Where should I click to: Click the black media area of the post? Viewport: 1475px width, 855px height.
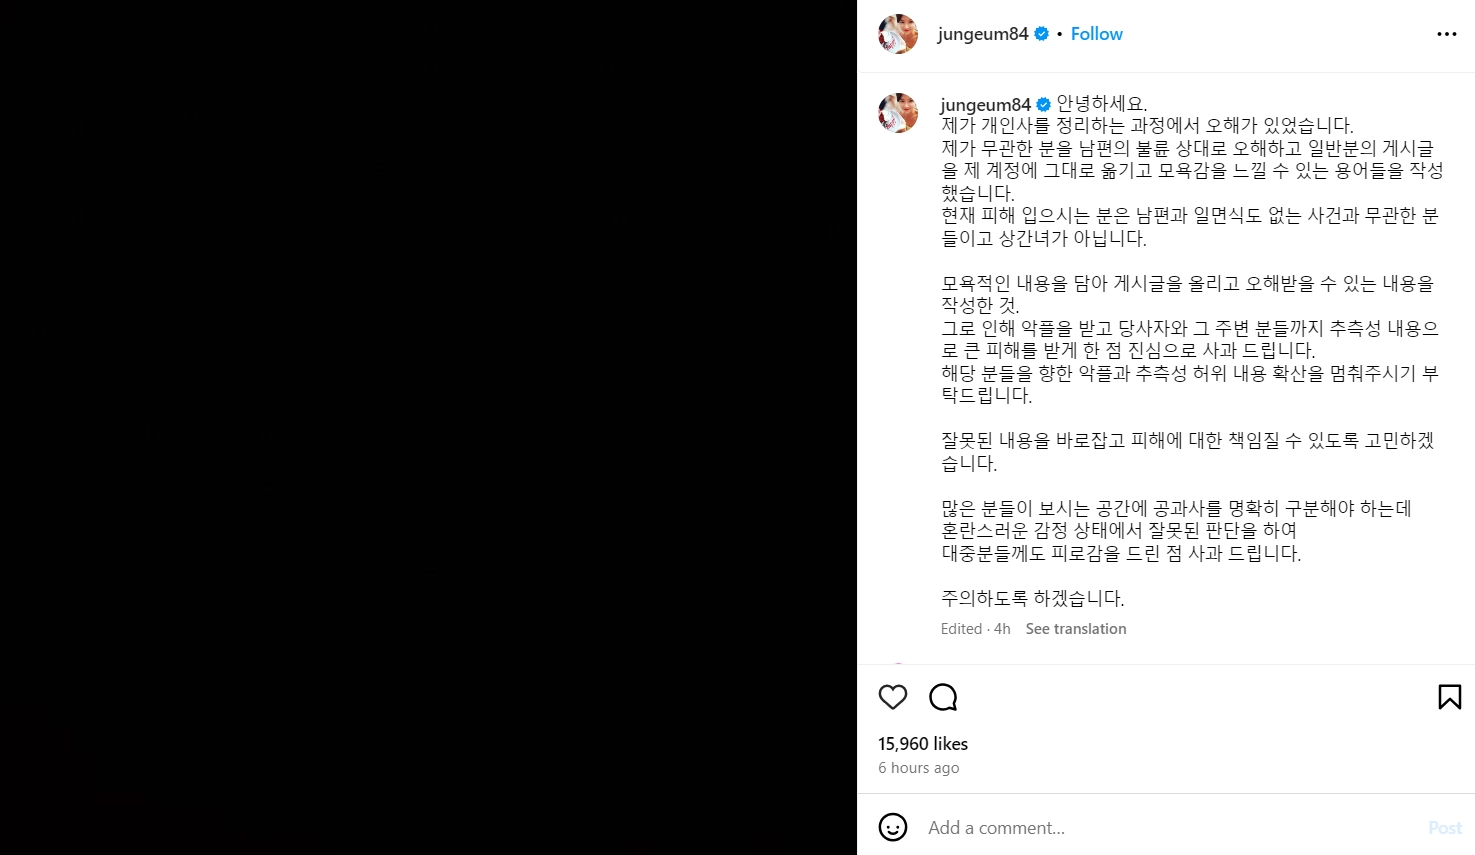[428, 427]
